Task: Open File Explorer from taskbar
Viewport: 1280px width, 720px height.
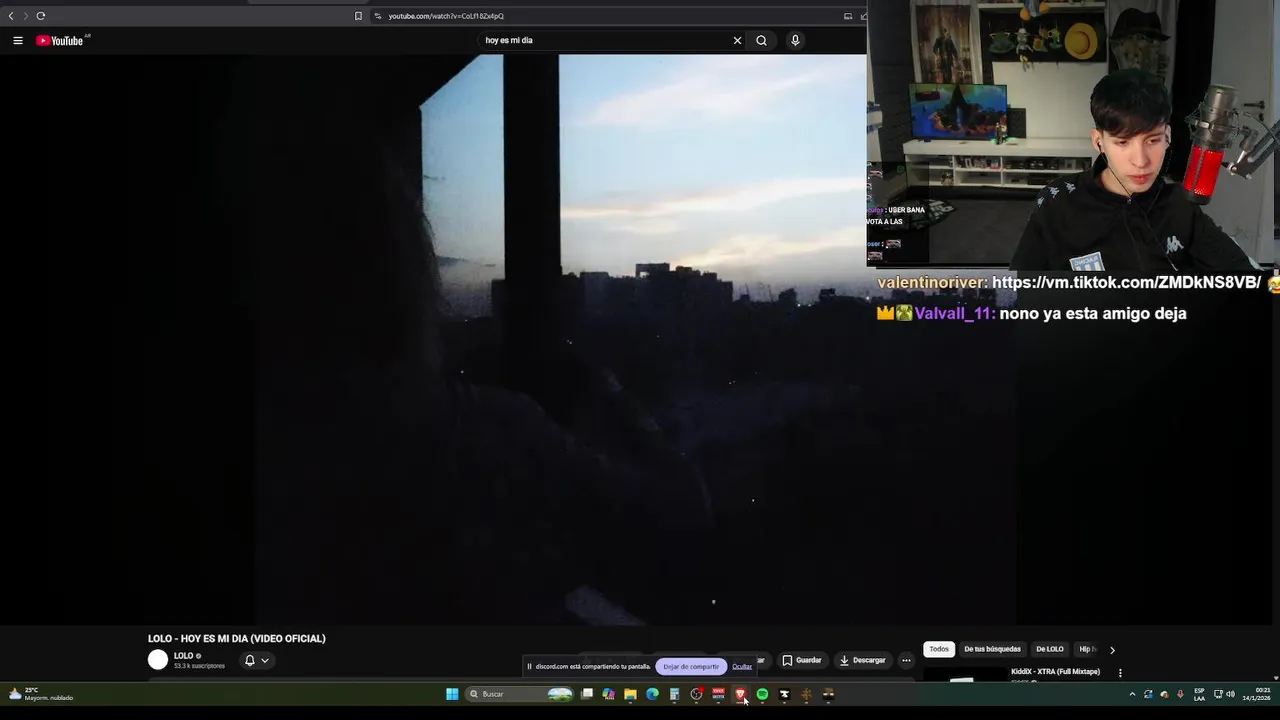Action: (x=630, y=694)
